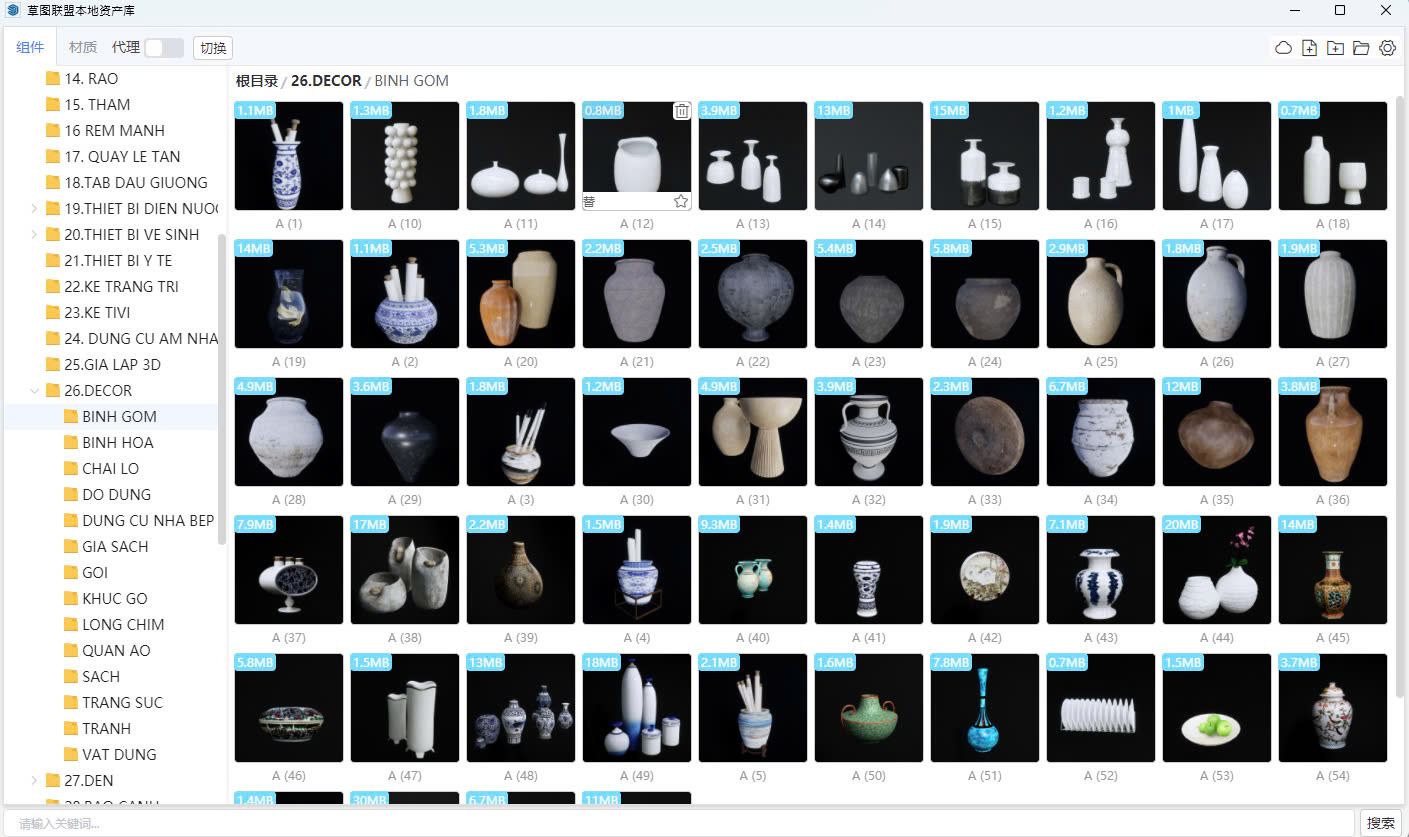The image size is (1409, 837).
Task: Click the keyword search input field
Action: click(x=680, y=823)
